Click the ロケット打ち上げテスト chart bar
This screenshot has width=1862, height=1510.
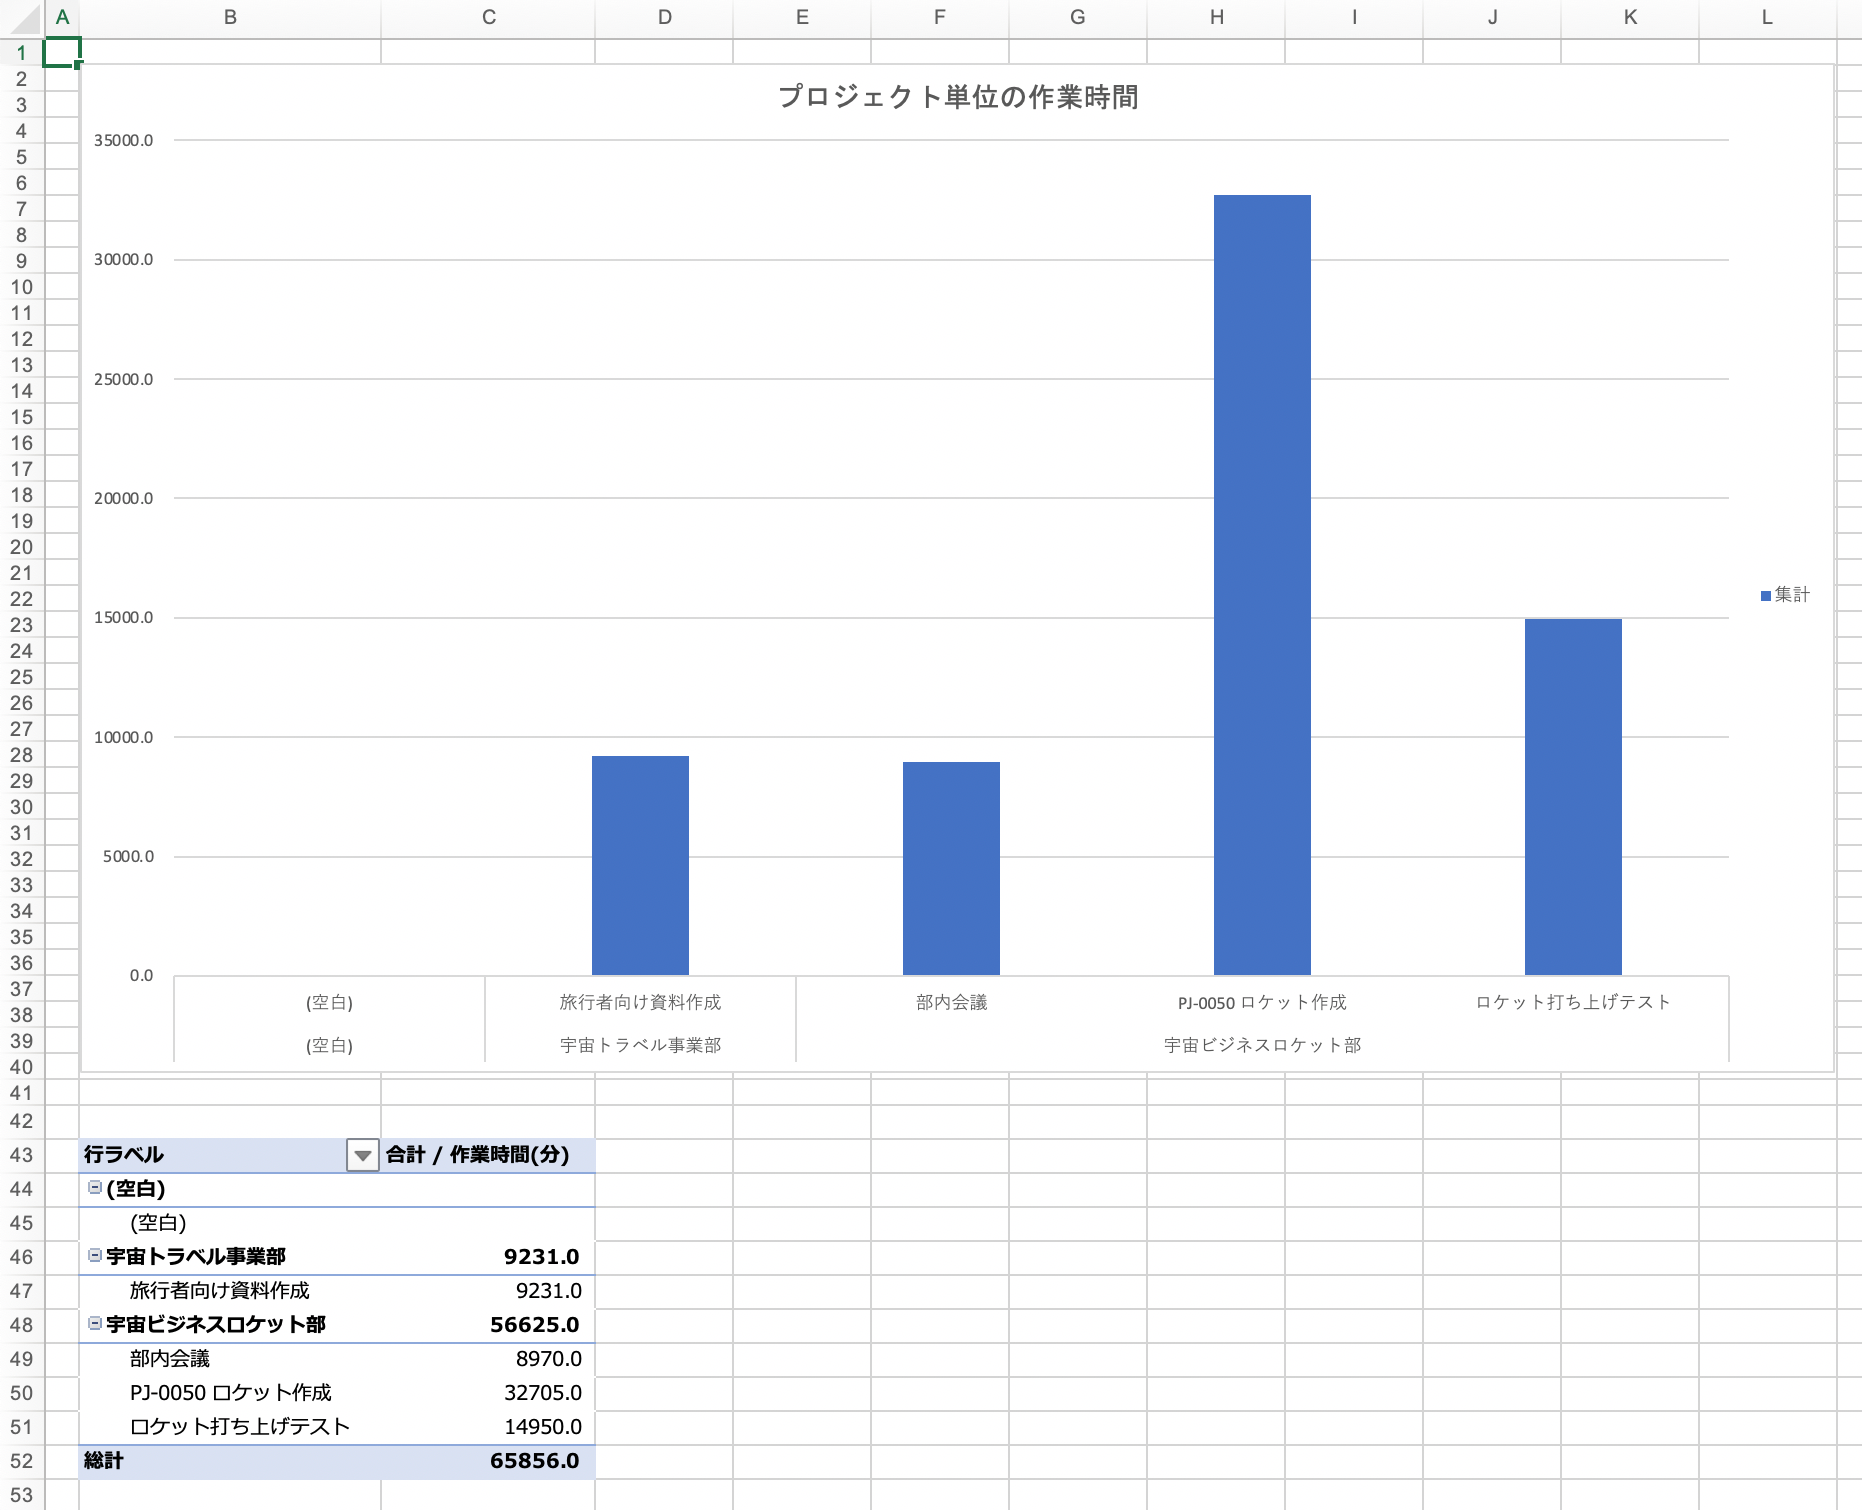(1572, 796)
